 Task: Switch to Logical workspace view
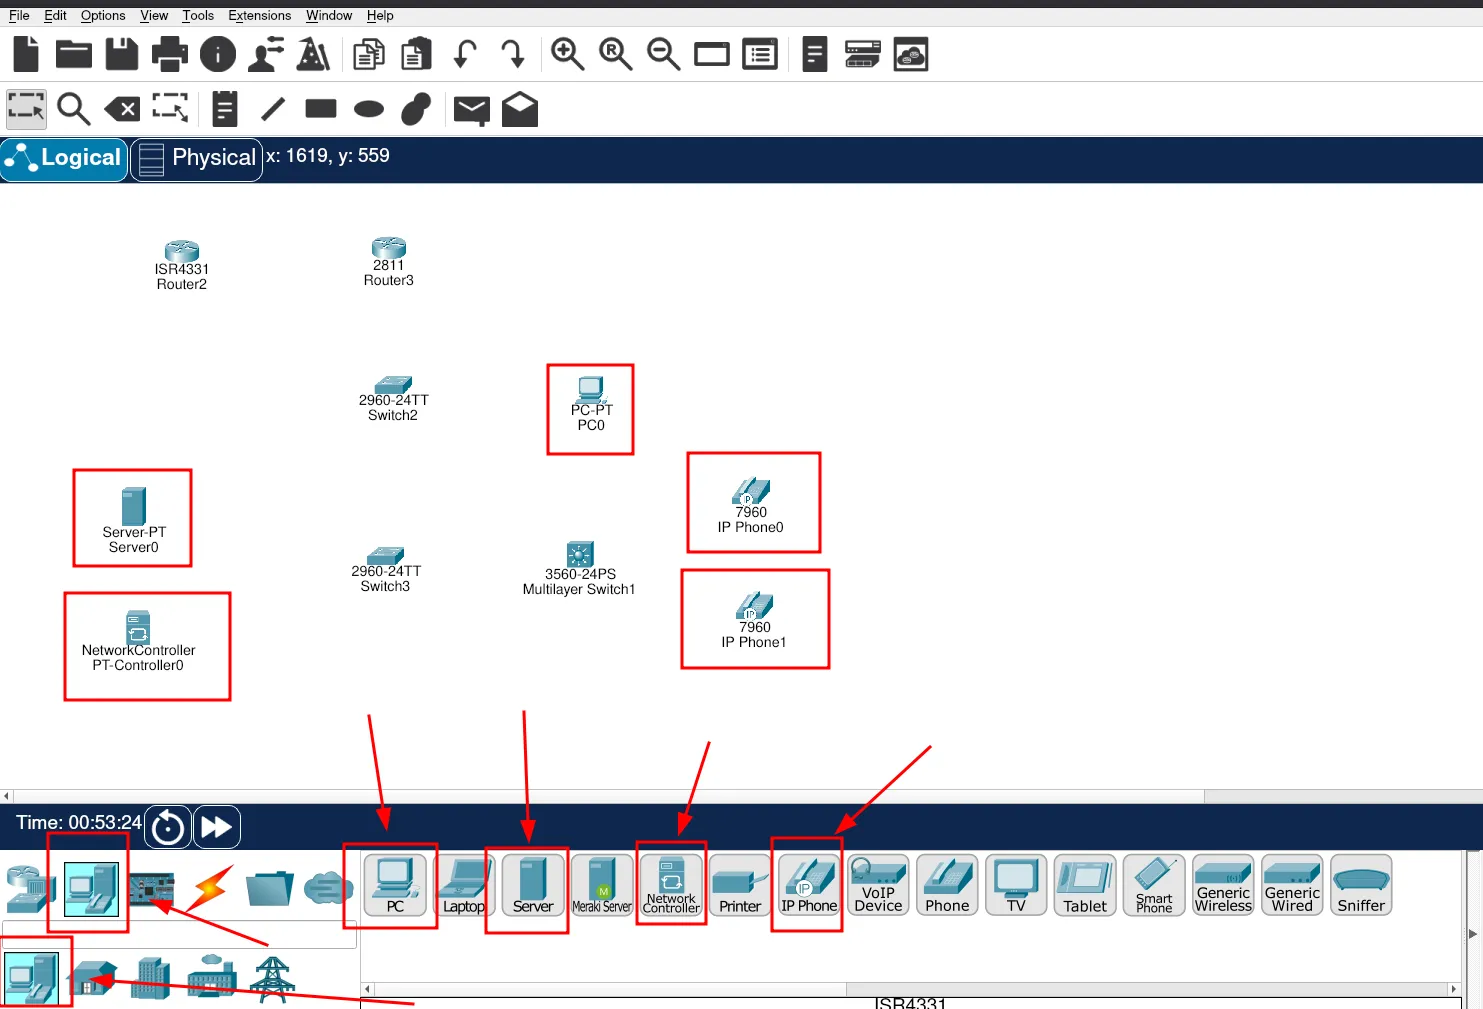(x=65, y=159)
